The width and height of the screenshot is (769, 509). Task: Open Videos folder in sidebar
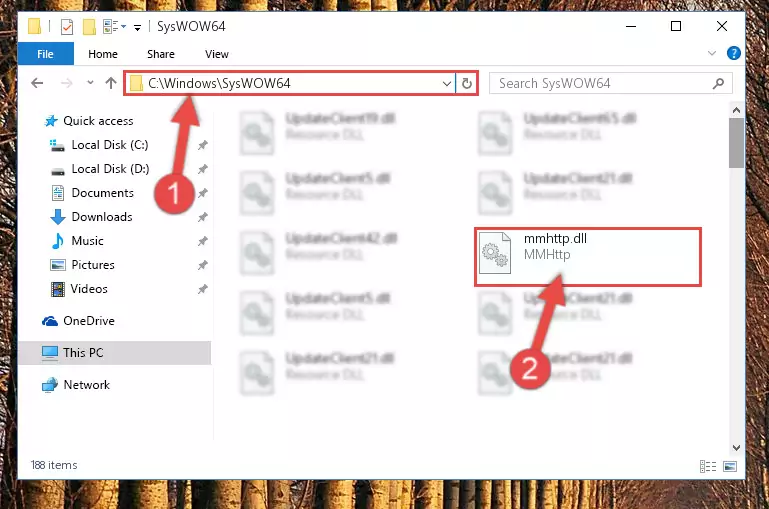(x=89, y=289)
